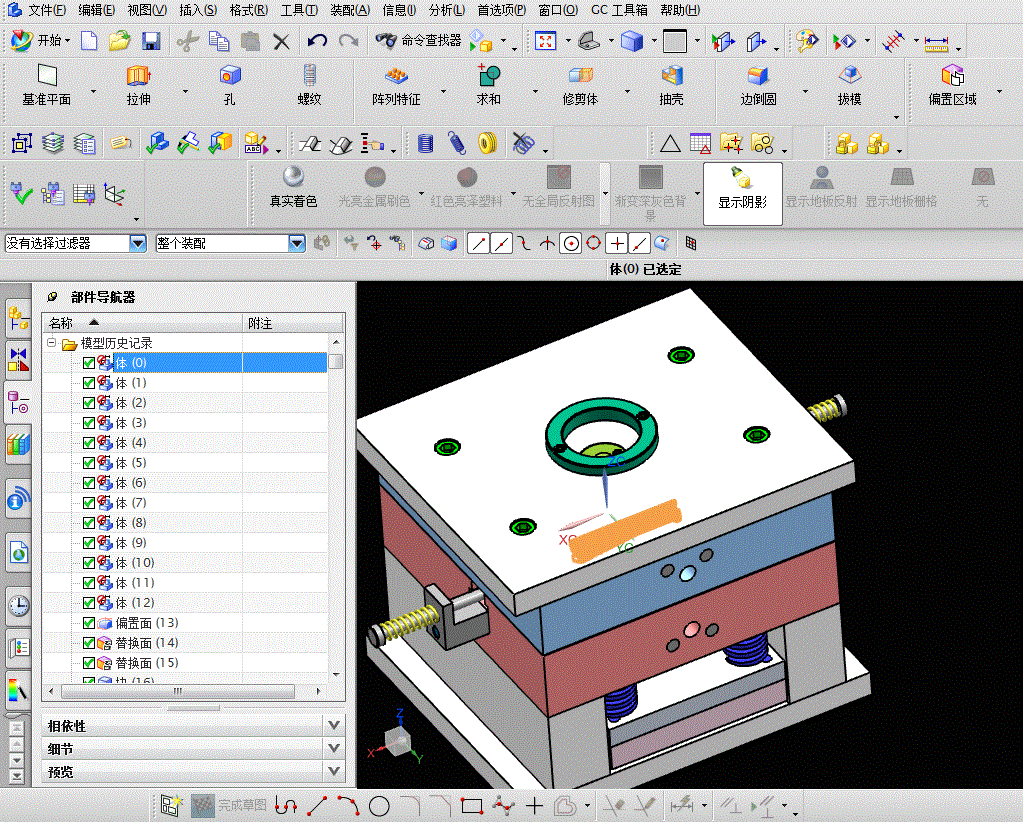Open the 装配(A) menu
This screenshot has height=822, width=1023.
[350, 10]
